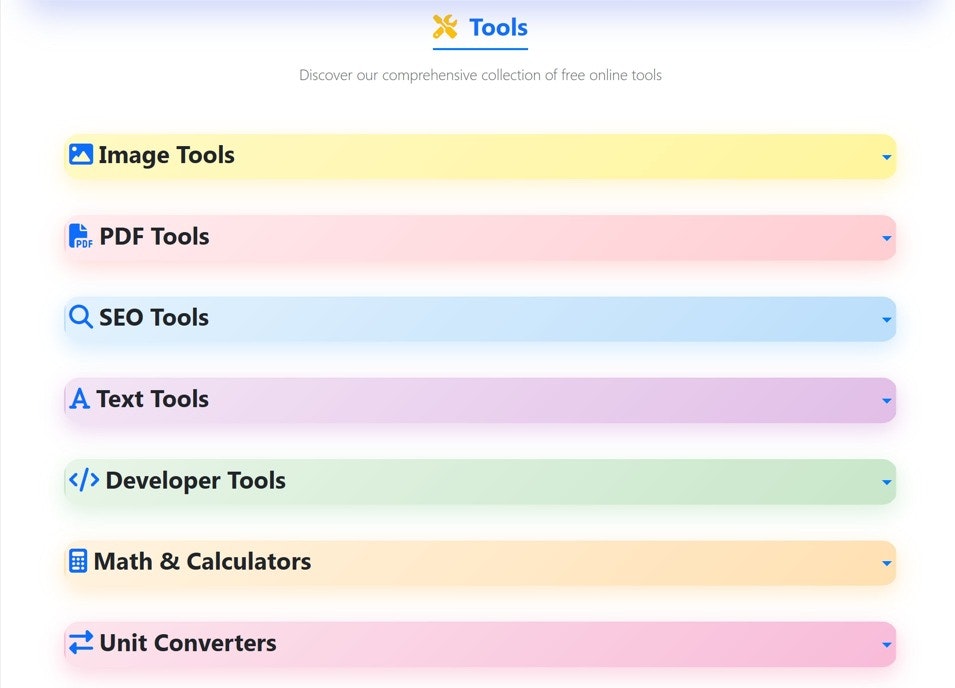Expand the Image Tools section chevron

click(885, 157)
